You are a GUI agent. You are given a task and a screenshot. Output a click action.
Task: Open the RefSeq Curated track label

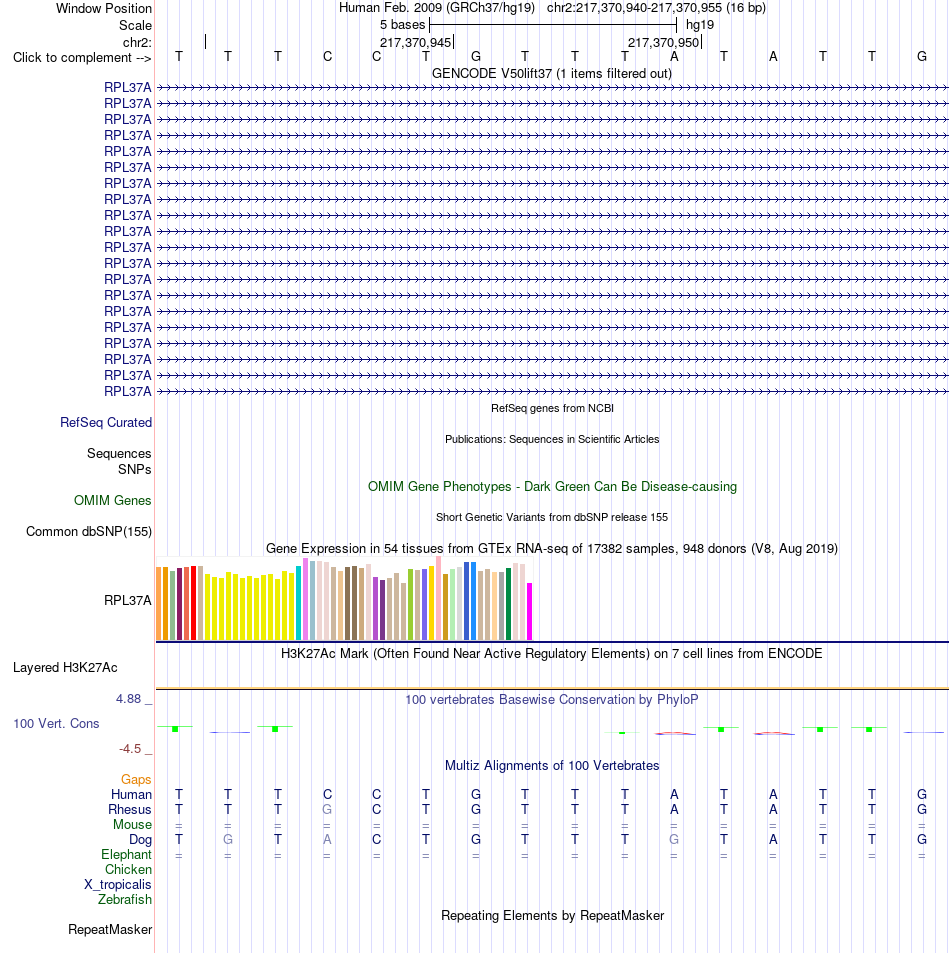click(x=106, y=422)
